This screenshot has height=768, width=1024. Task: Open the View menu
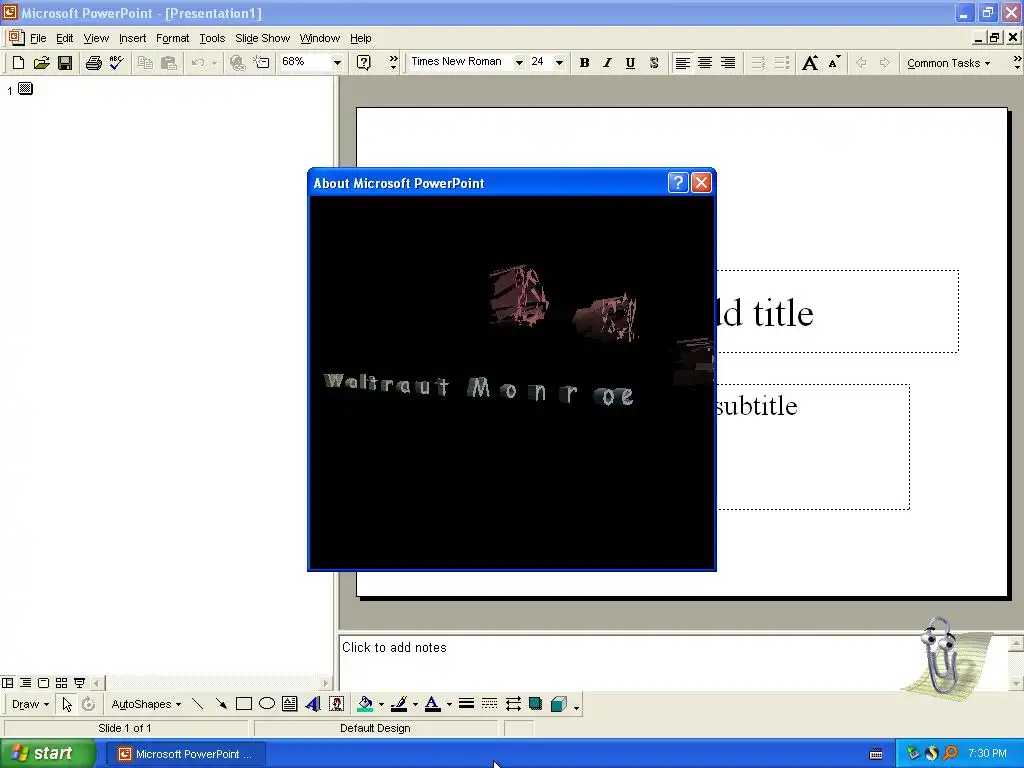(x=96, y=39)
